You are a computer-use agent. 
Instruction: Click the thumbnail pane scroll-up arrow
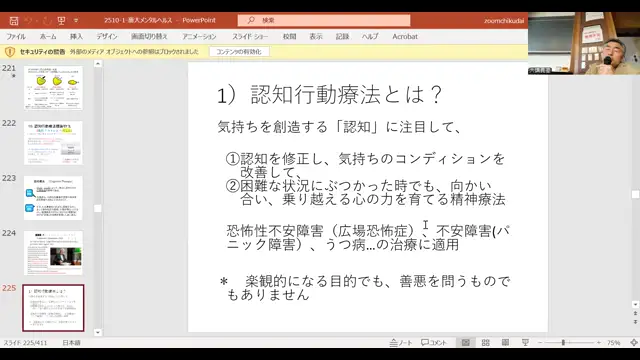click(98, 64)
